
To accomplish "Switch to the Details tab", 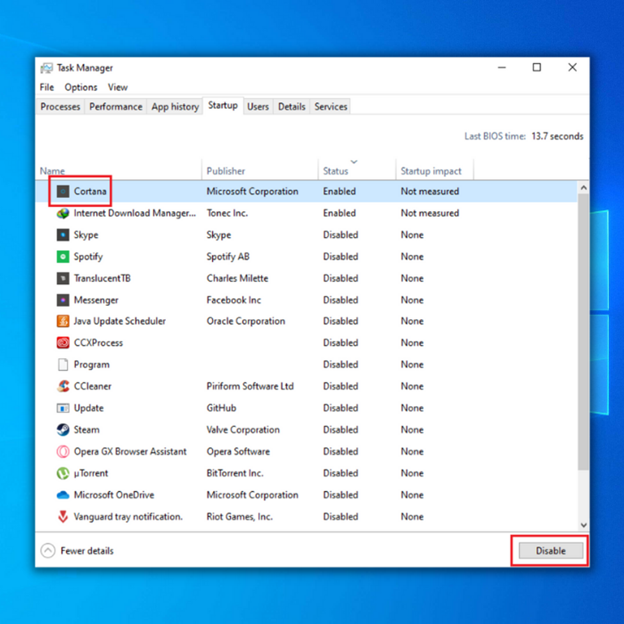I will 292,107.
